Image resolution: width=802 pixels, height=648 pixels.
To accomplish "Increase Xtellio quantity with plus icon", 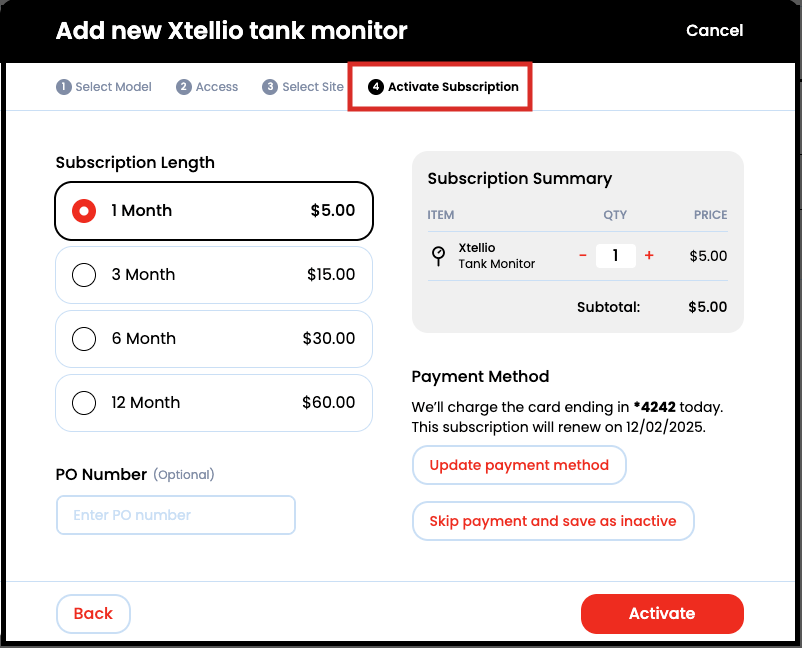I will [649, 256].
